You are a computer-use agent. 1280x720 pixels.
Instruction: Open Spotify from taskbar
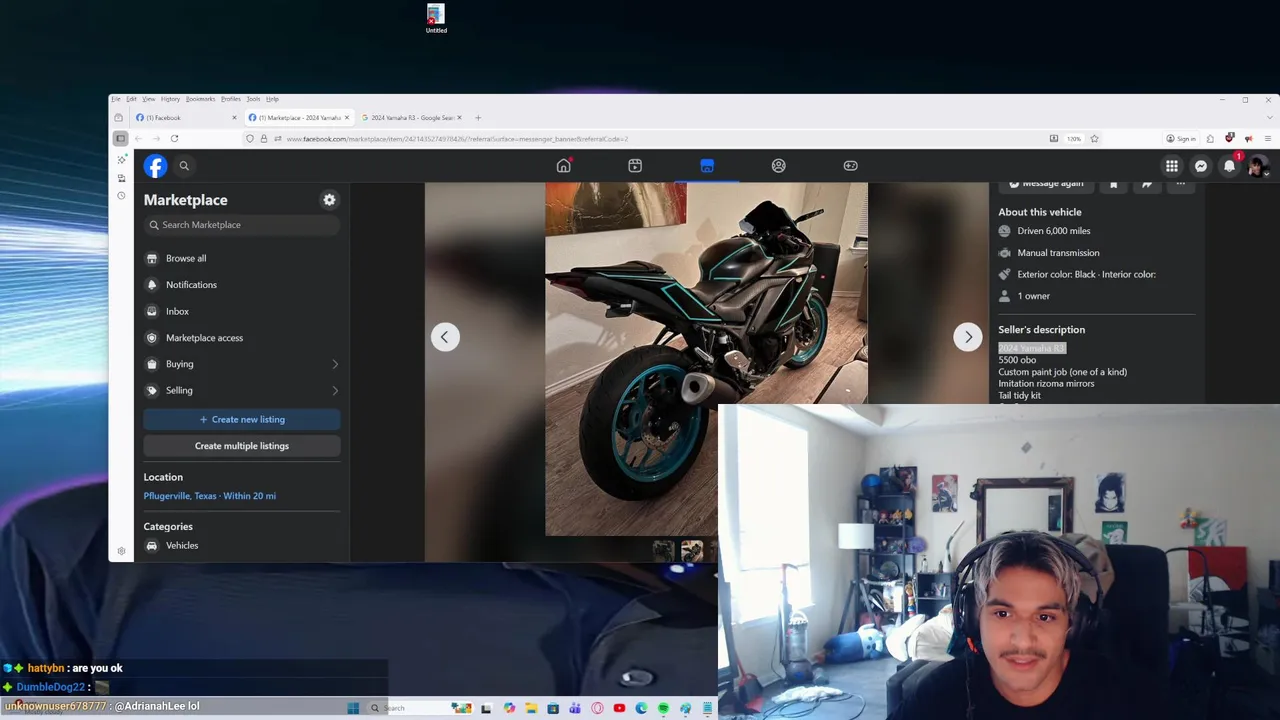tap(663, 708)
